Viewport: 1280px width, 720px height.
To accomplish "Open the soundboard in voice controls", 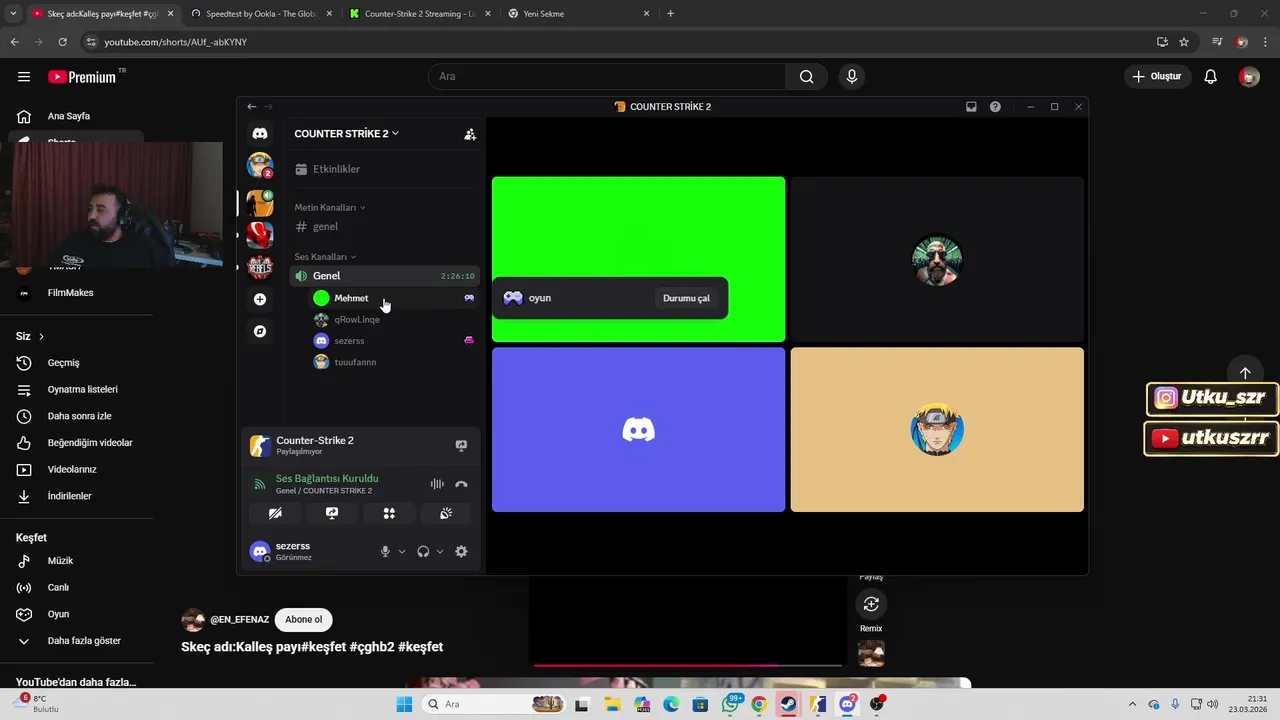I will [446, 513].
